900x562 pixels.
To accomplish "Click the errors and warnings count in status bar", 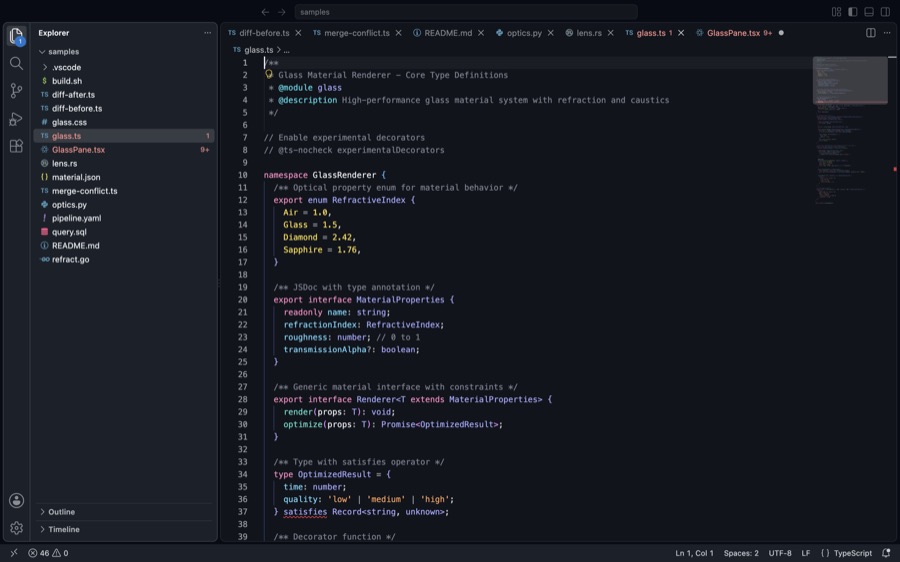I will [x=48, y=553].
